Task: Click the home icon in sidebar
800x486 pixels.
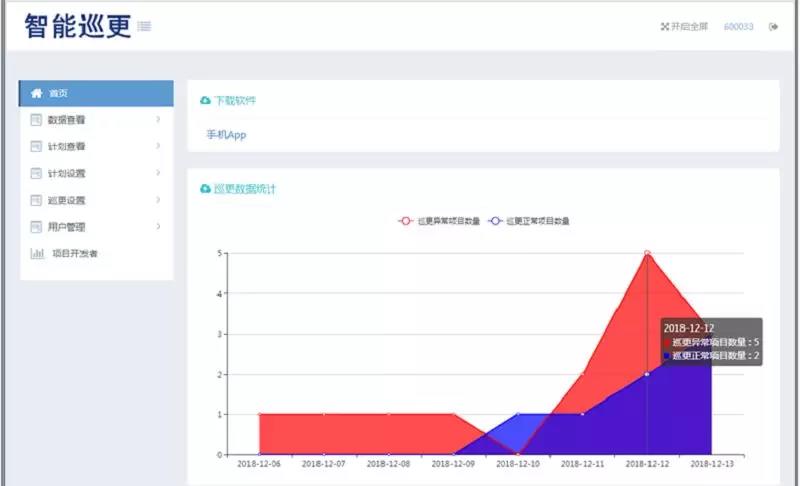Action: (x=36, y=93)
